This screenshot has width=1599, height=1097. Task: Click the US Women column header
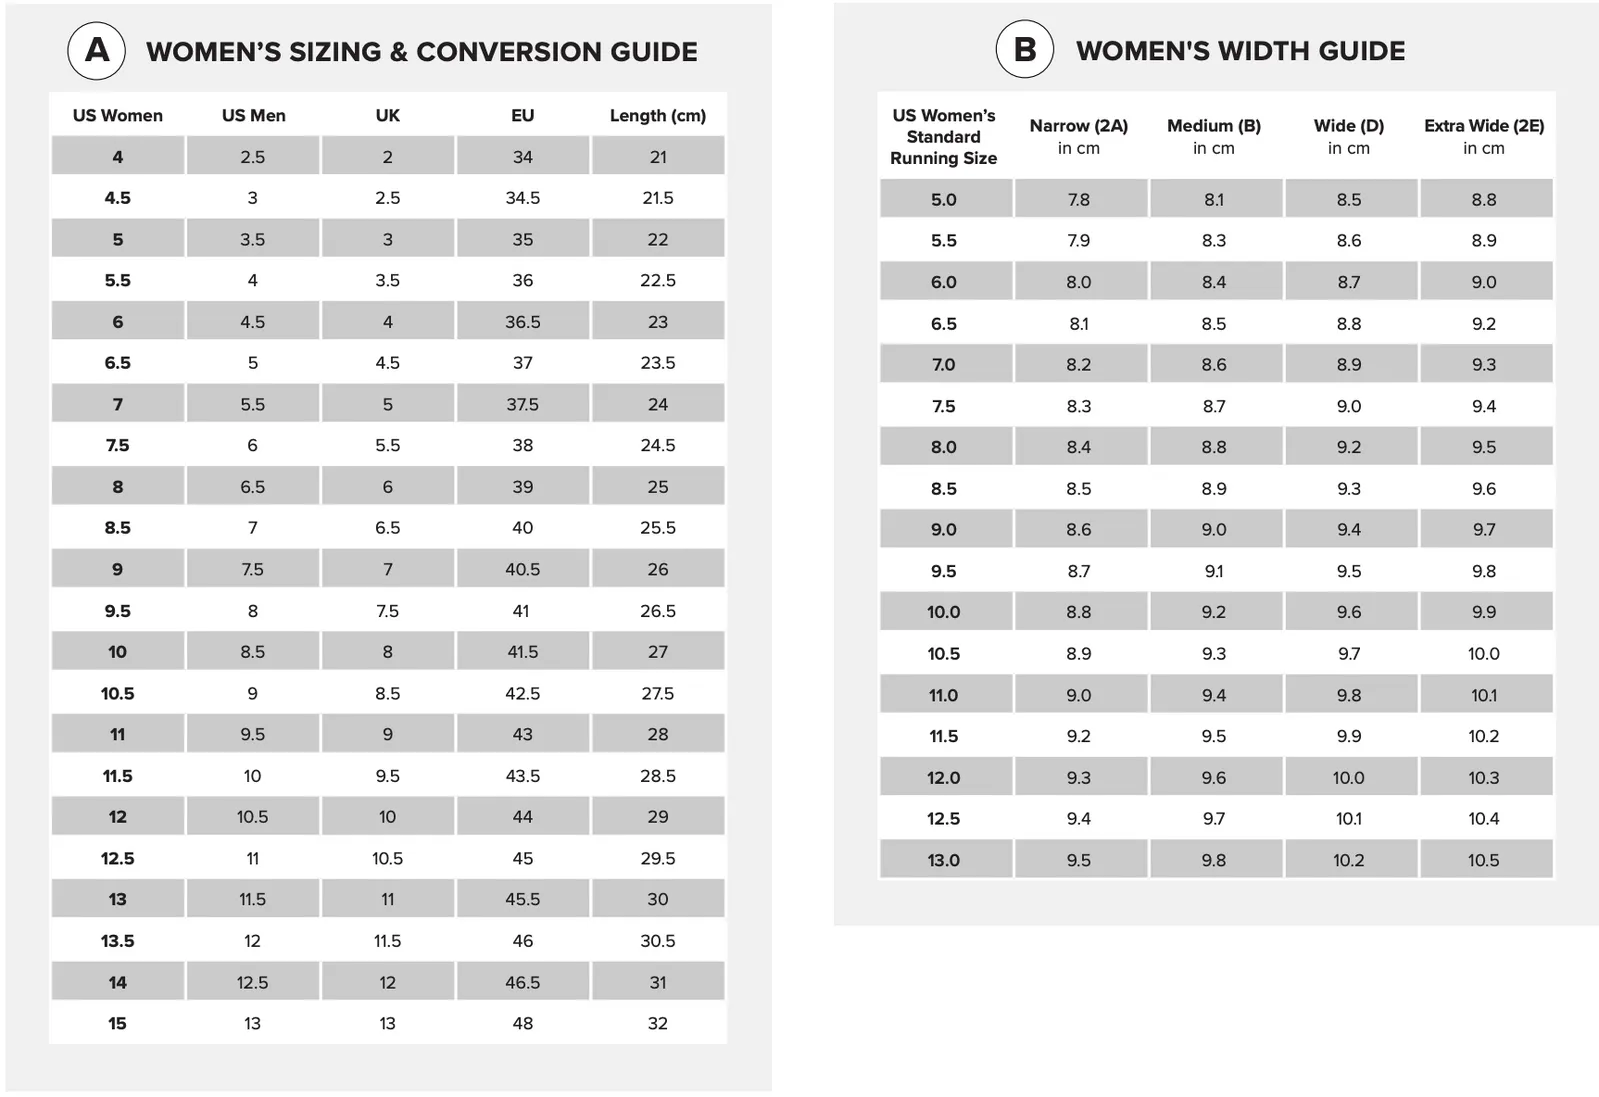coord(118,115)
